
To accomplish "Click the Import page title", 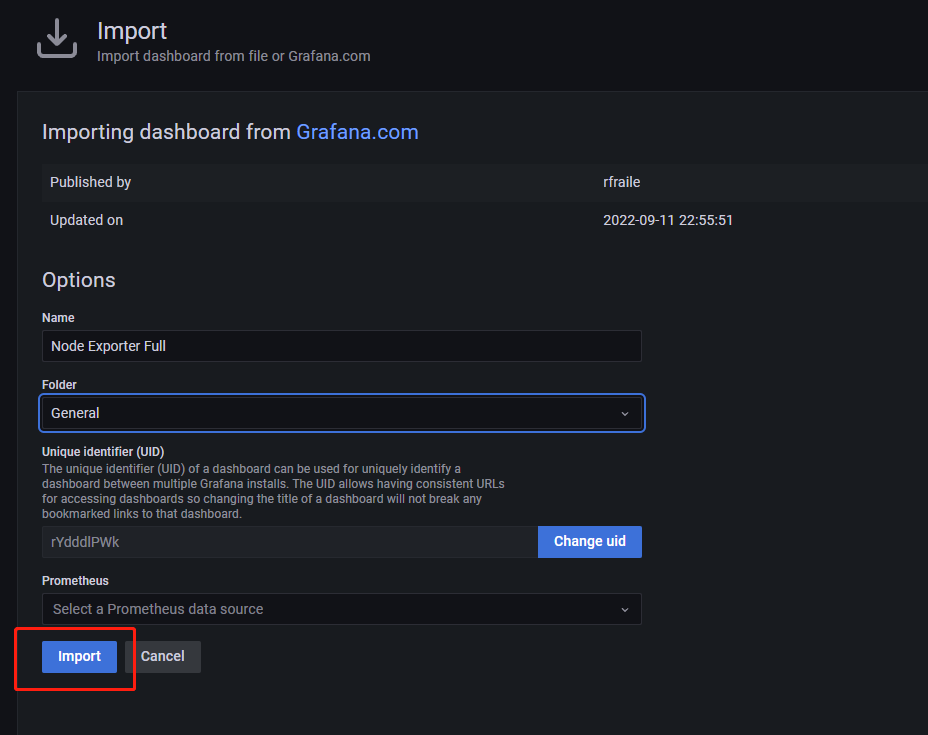I will coord(132,31).
